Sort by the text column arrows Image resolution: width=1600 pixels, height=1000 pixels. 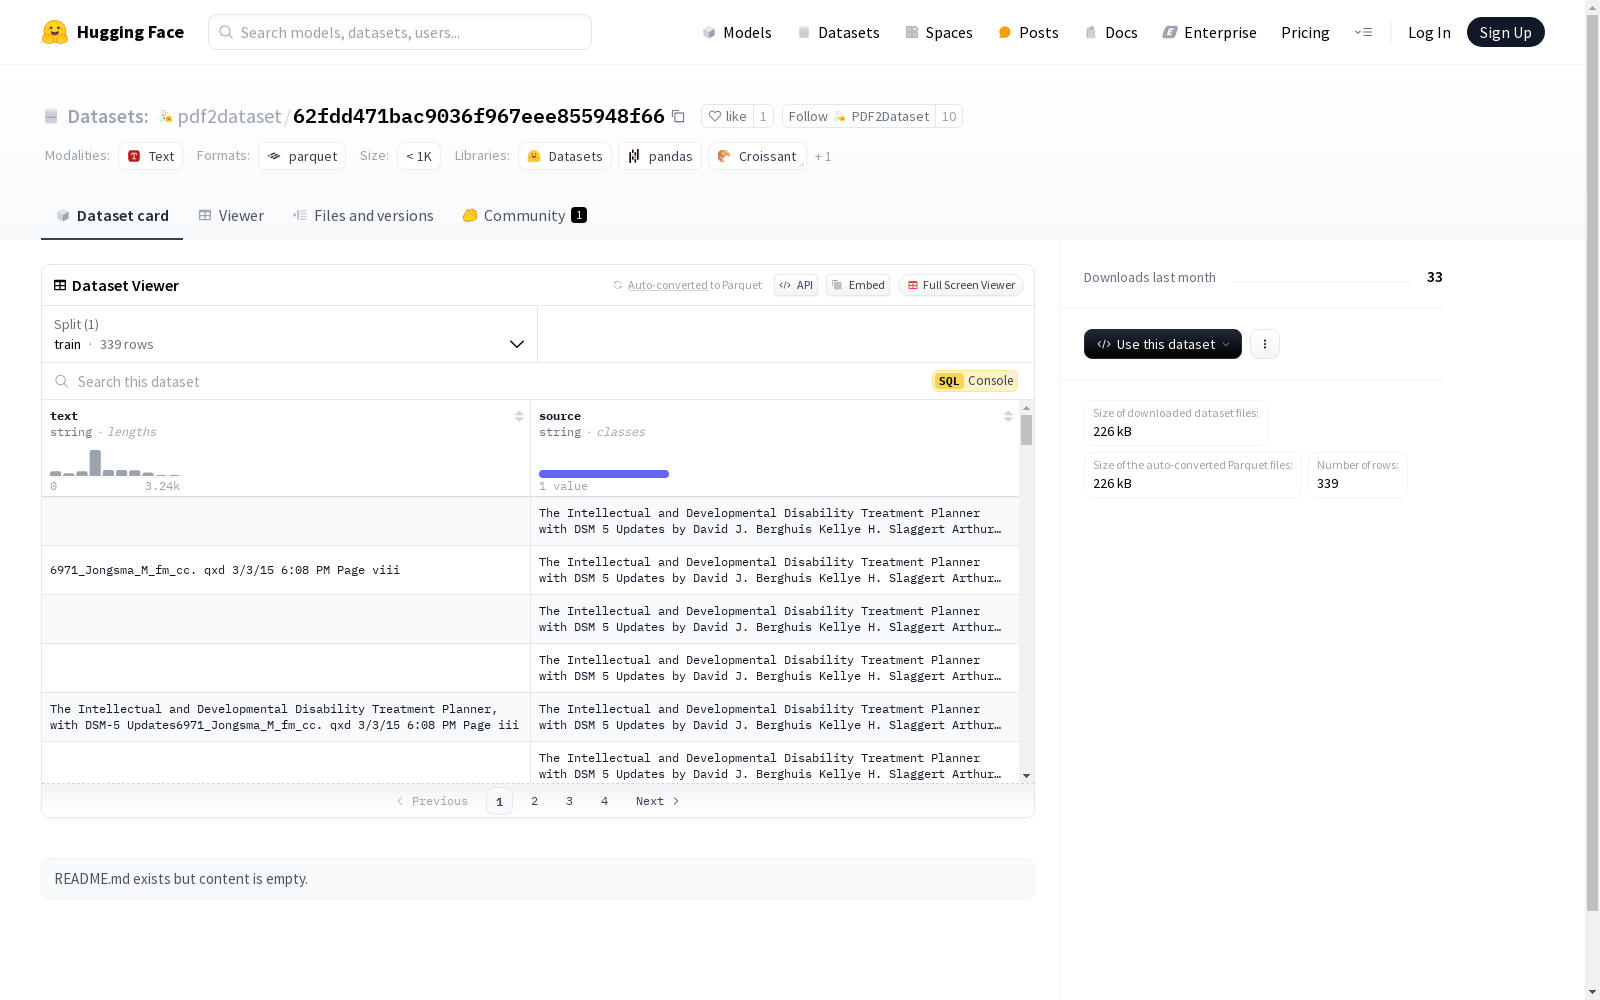pos(519,416)
